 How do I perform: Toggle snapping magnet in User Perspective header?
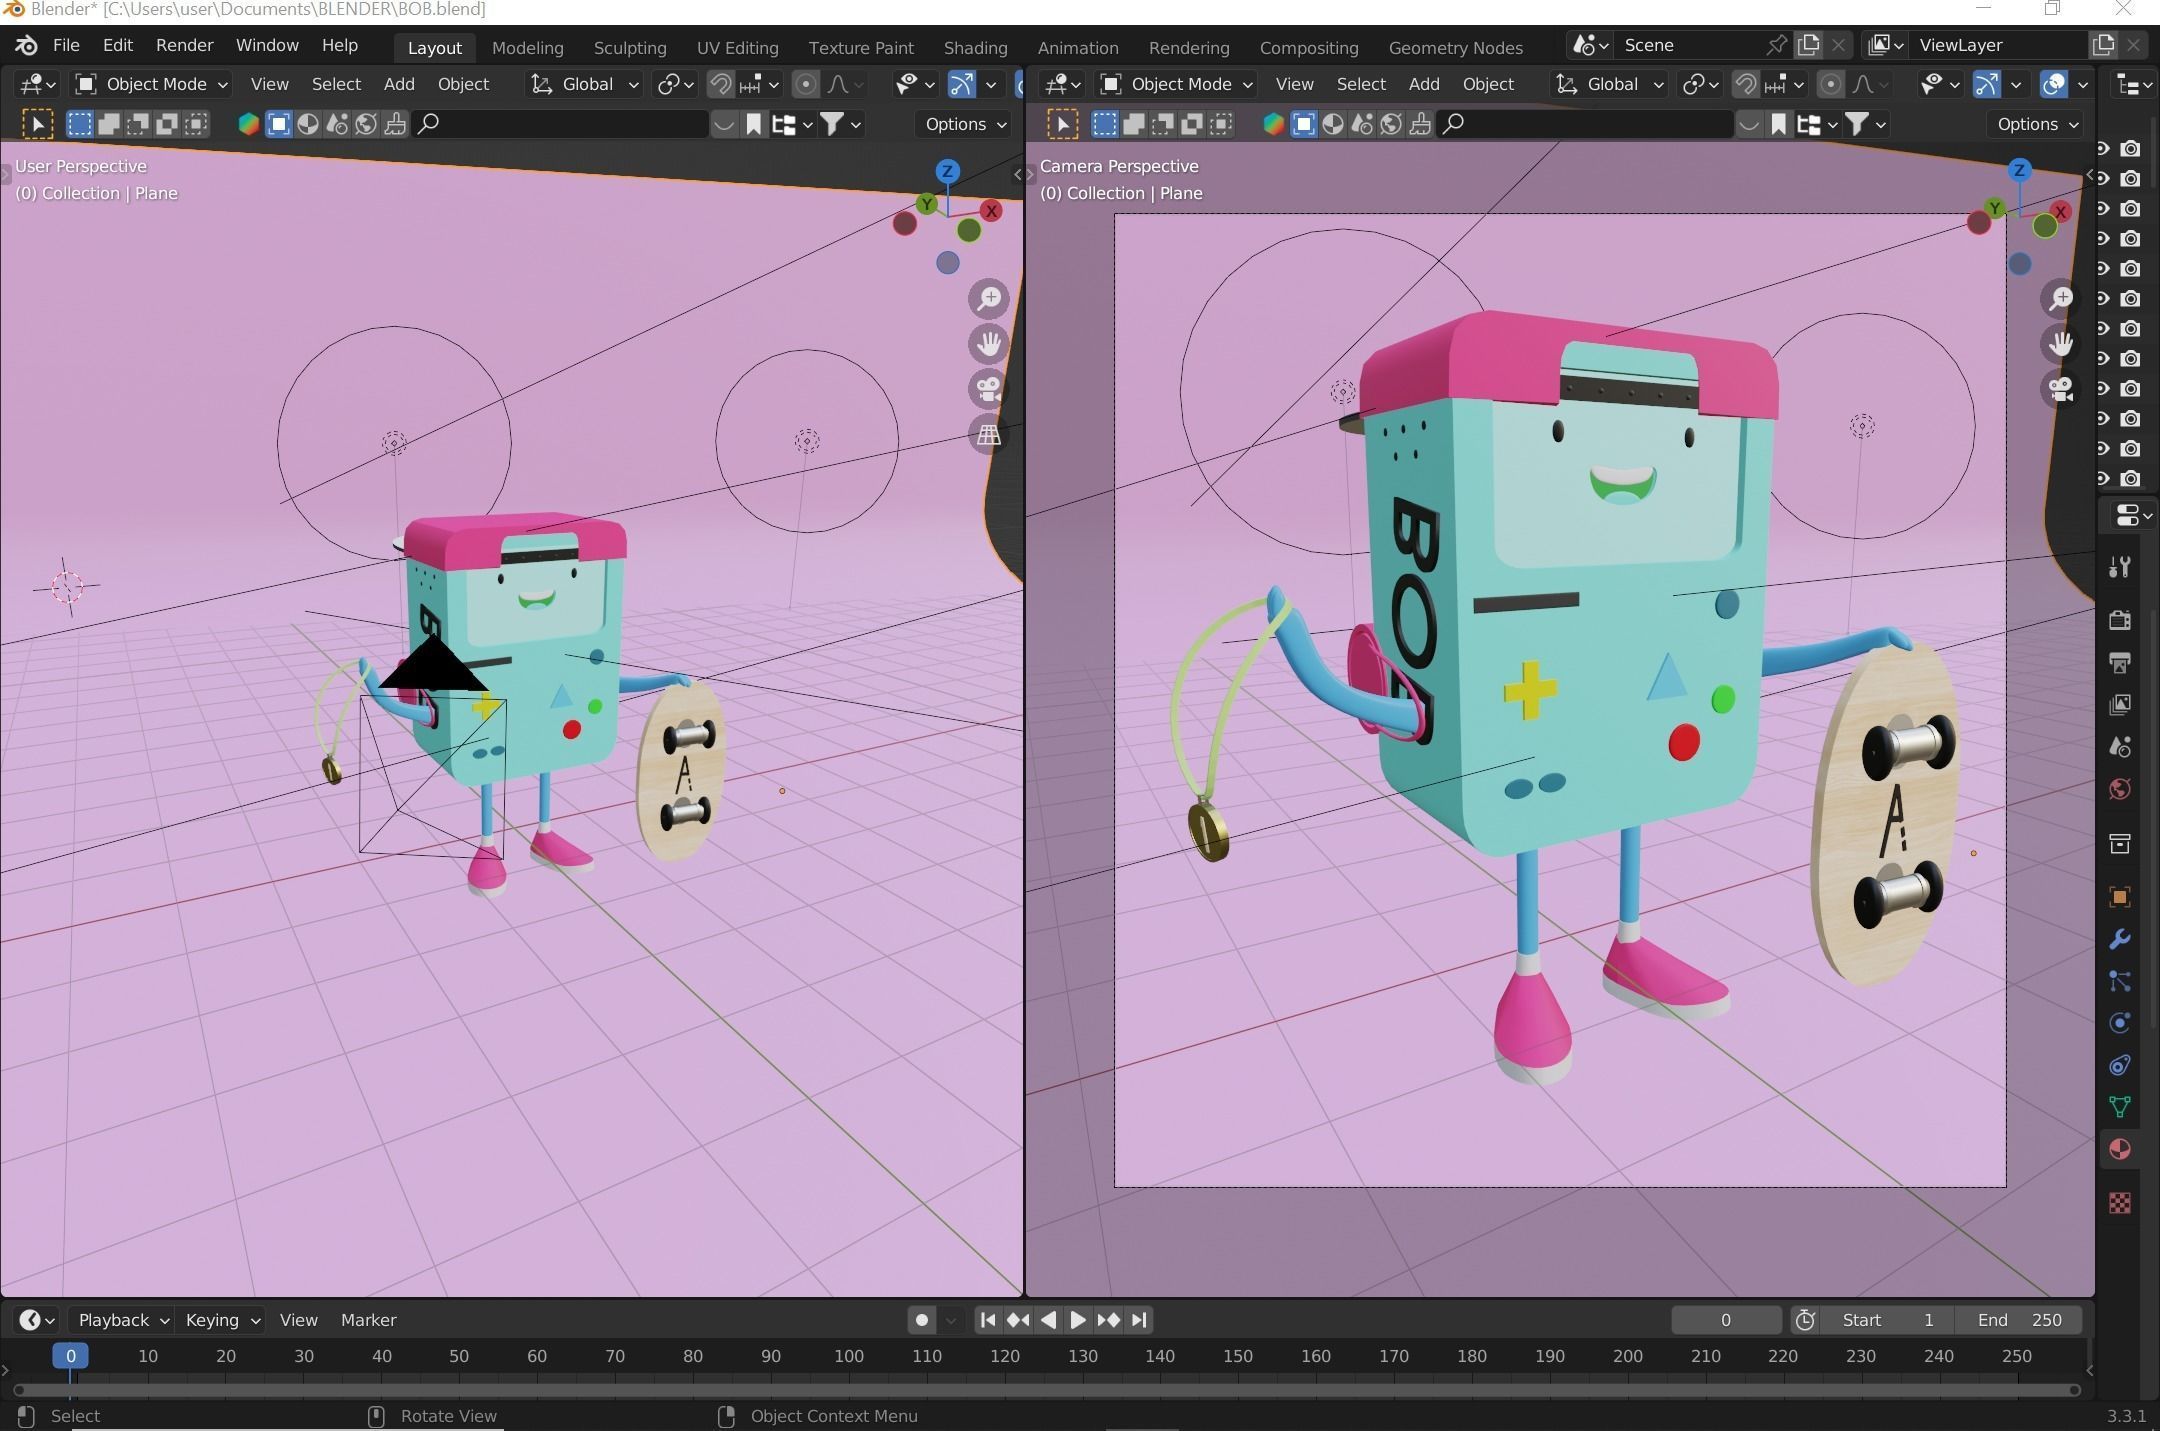tap(720, 84)
